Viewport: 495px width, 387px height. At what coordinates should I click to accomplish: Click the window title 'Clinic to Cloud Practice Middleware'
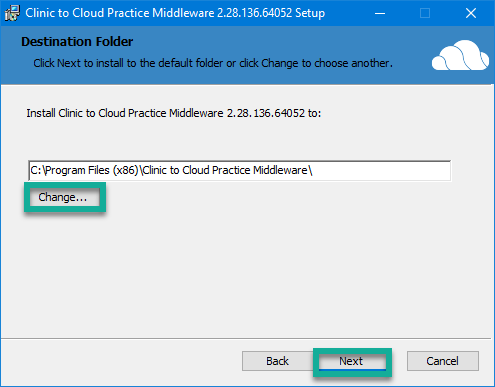(175, 13)
